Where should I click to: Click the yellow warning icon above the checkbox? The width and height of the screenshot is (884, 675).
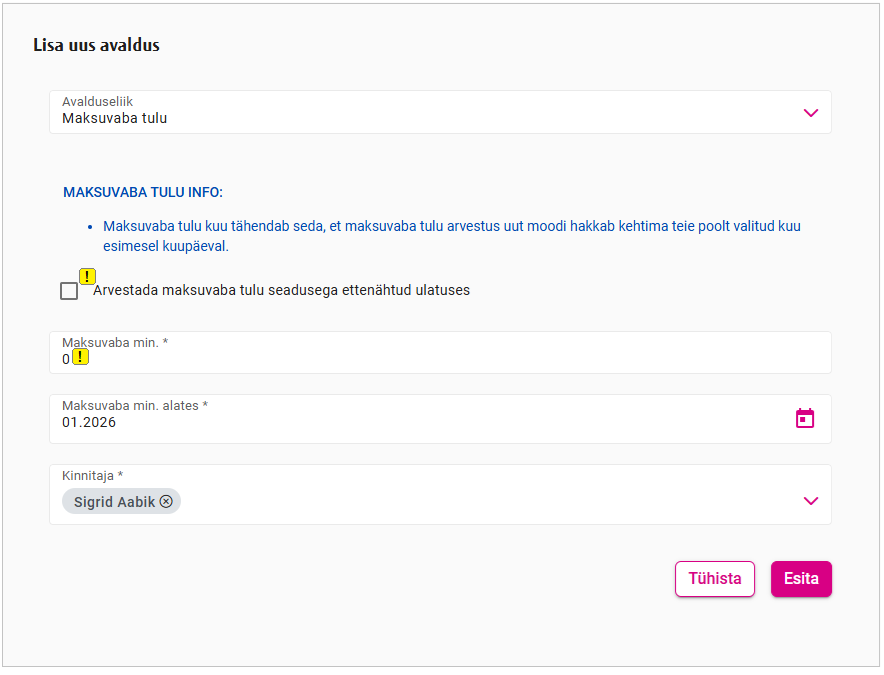[88, 277]
